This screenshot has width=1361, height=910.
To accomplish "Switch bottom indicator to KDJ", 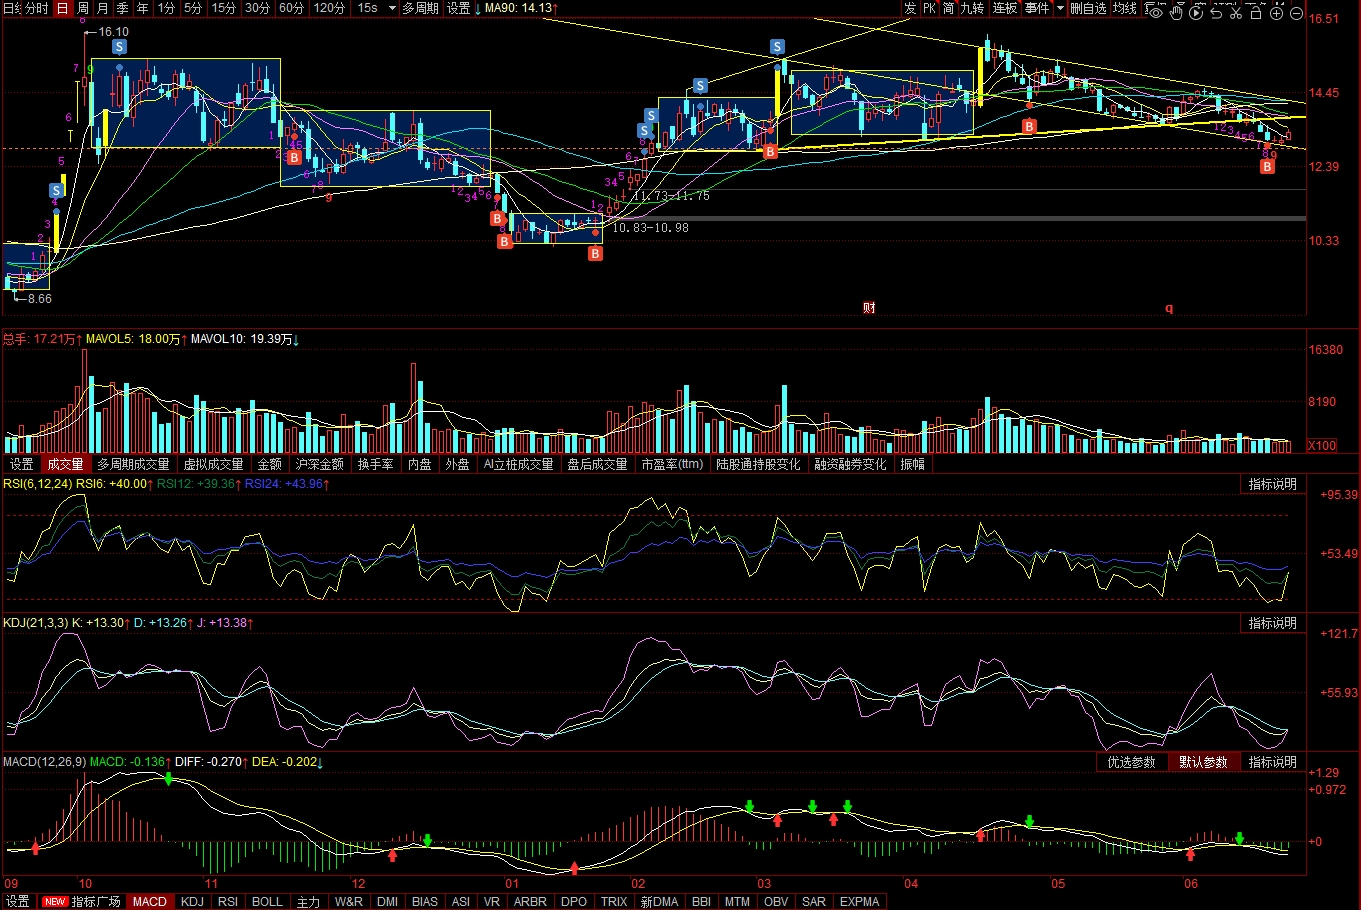I will click(x=192, y=901).
